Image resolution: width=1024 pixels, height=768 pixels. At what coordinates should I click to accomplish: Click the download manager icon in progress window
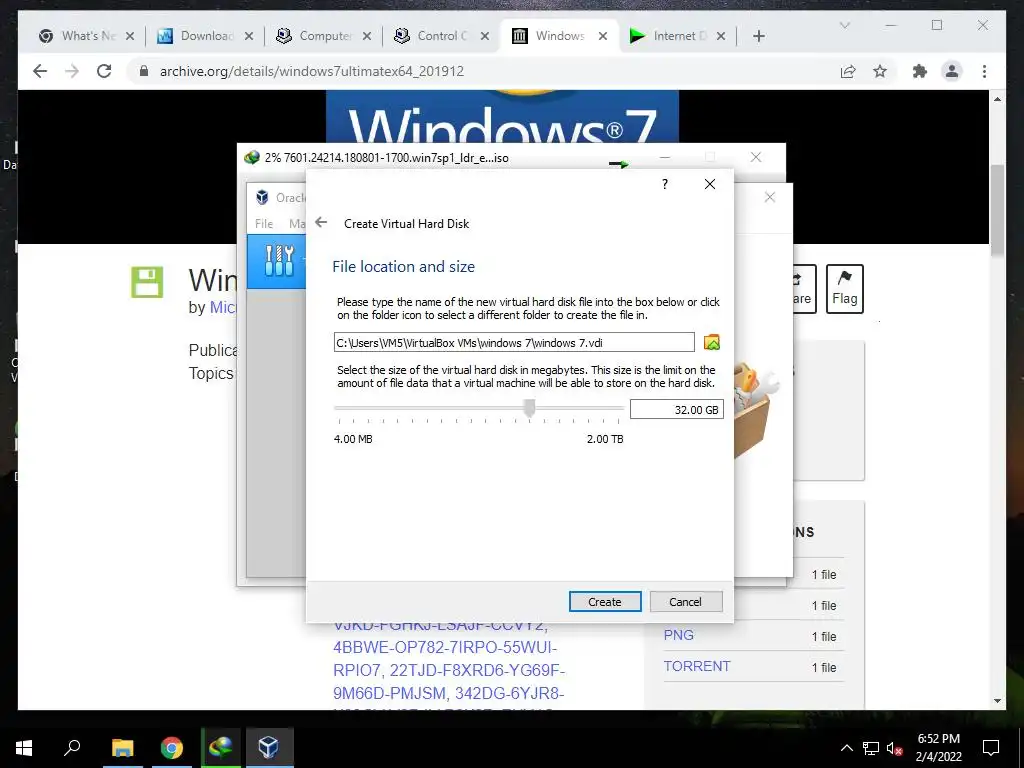tap(251, 157)
